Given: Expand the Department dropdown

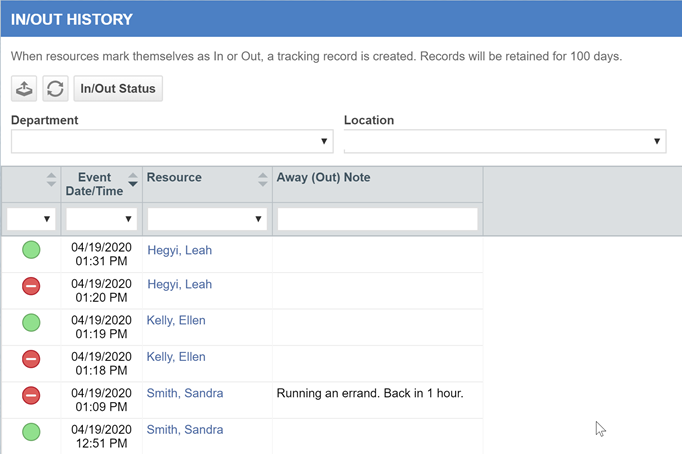Looking at the screenshot, I should 172,141.
